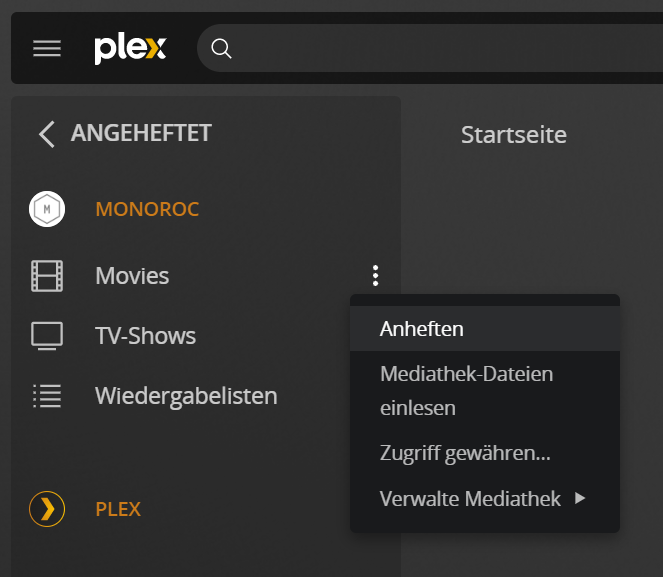663x577 pixels.
Task: Click the Movies film strip icon
Action: (47, 275)
